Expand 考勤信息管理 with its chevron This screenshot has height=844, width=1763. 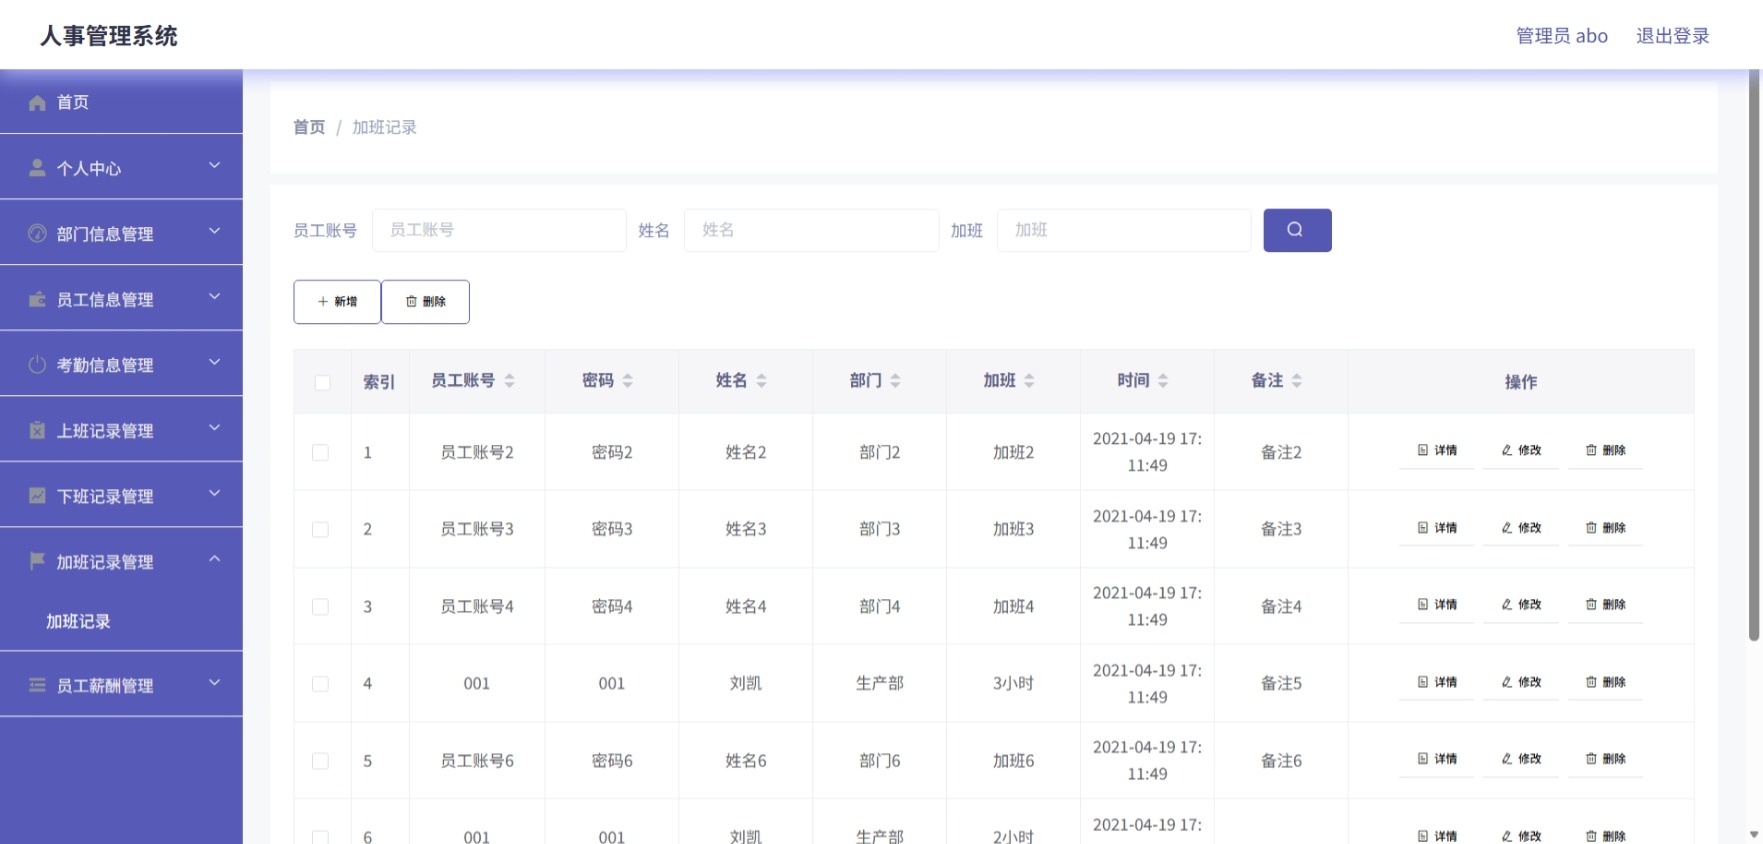(214, 362)
